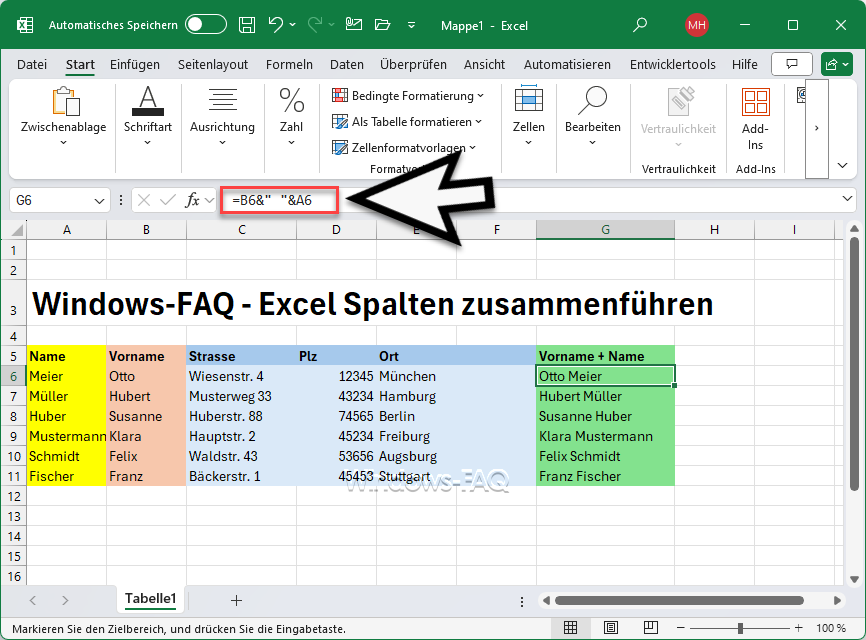Select column G header
Screen dimensions: 866x640
click(x=605, y=230)
